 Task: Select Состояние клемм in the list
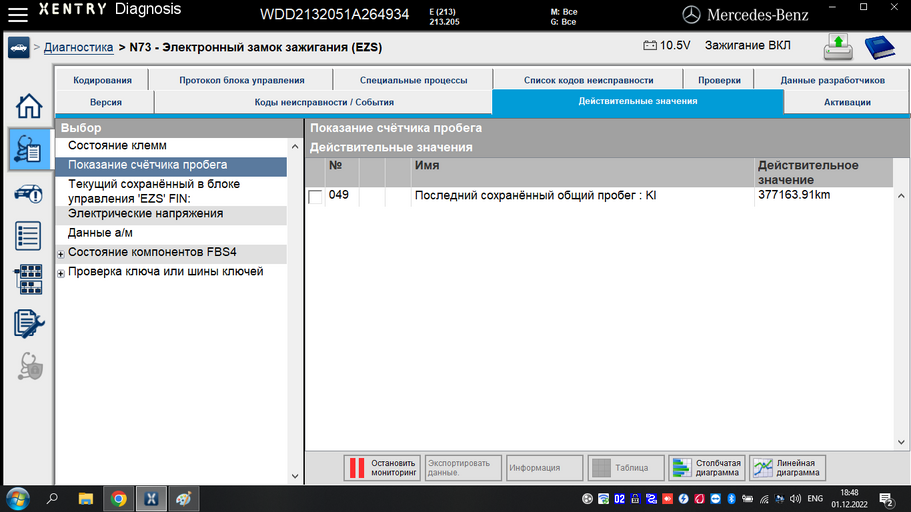point(171,146)
